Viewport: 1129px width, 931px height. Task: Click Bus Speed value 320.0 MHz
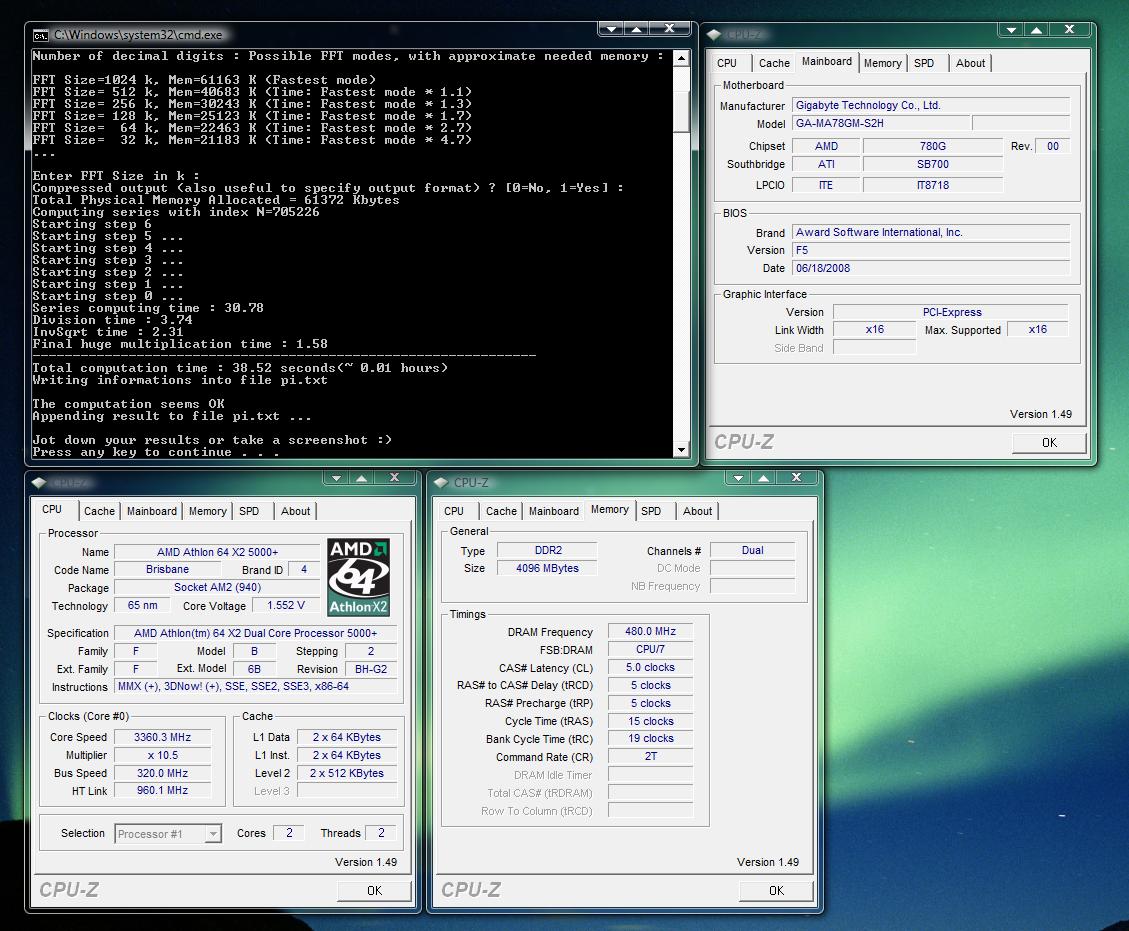(x=163, y=773)
